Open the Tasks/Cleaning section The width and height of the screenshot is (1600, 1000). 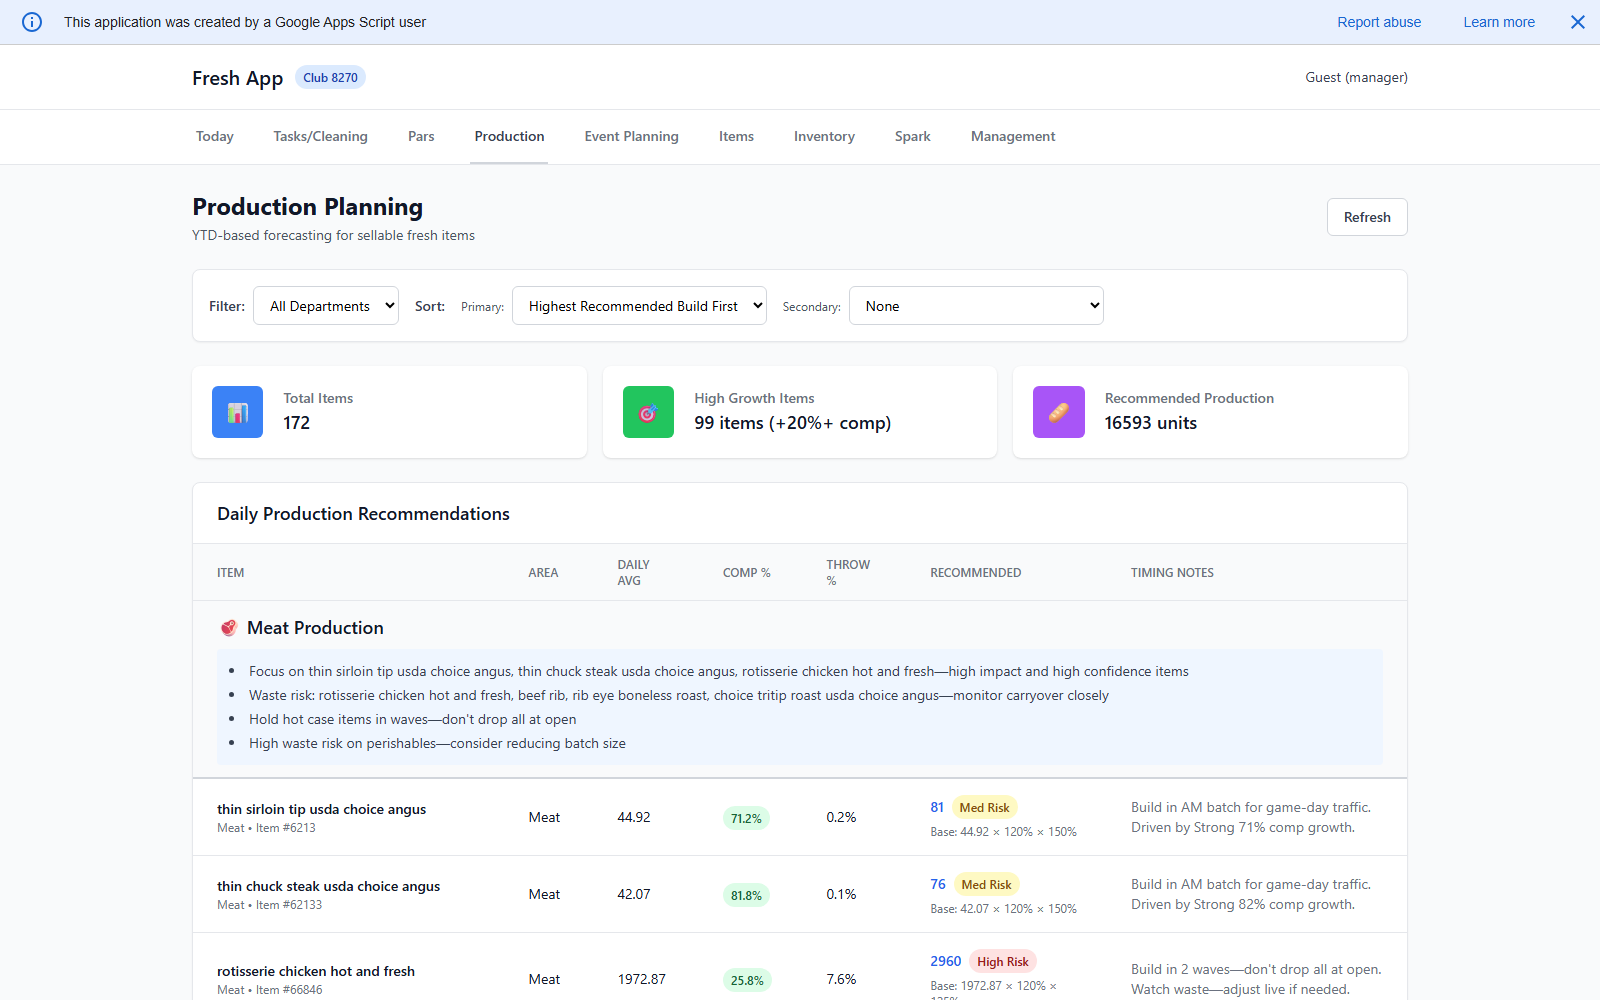320,136
